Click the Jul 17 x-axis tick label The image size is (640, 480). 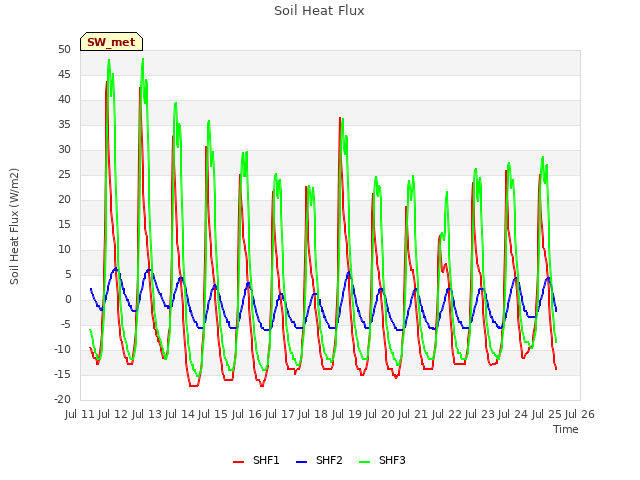(280, 414)
